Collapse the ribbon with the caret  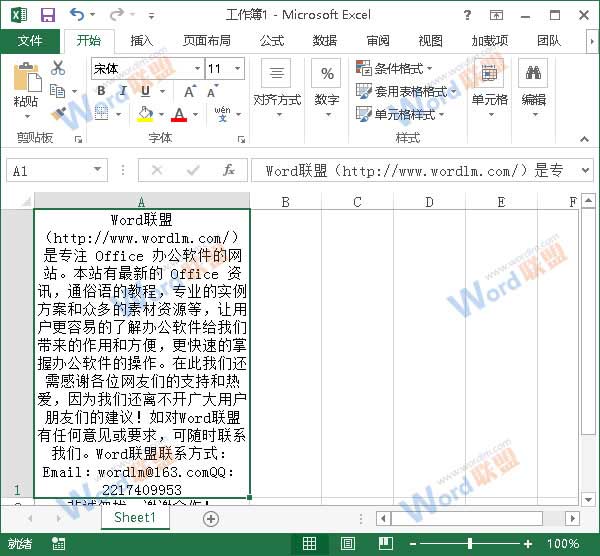pos(584,139)
